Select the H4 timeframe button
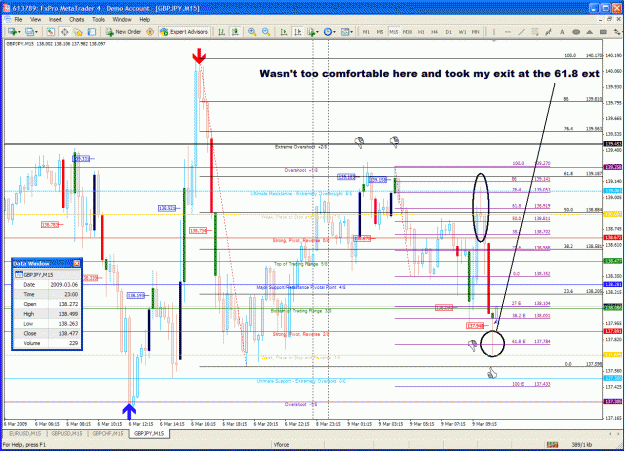 point(434,32)
